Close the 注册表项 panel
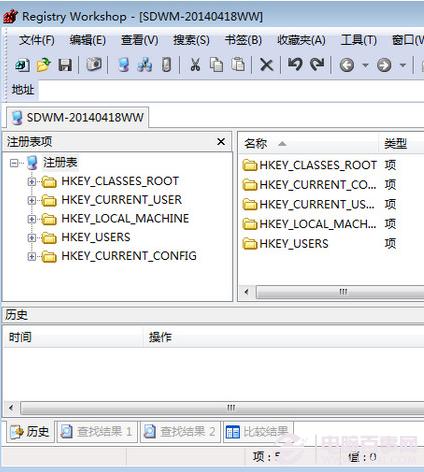Screen dimensions: 424x472 point(221,142)
